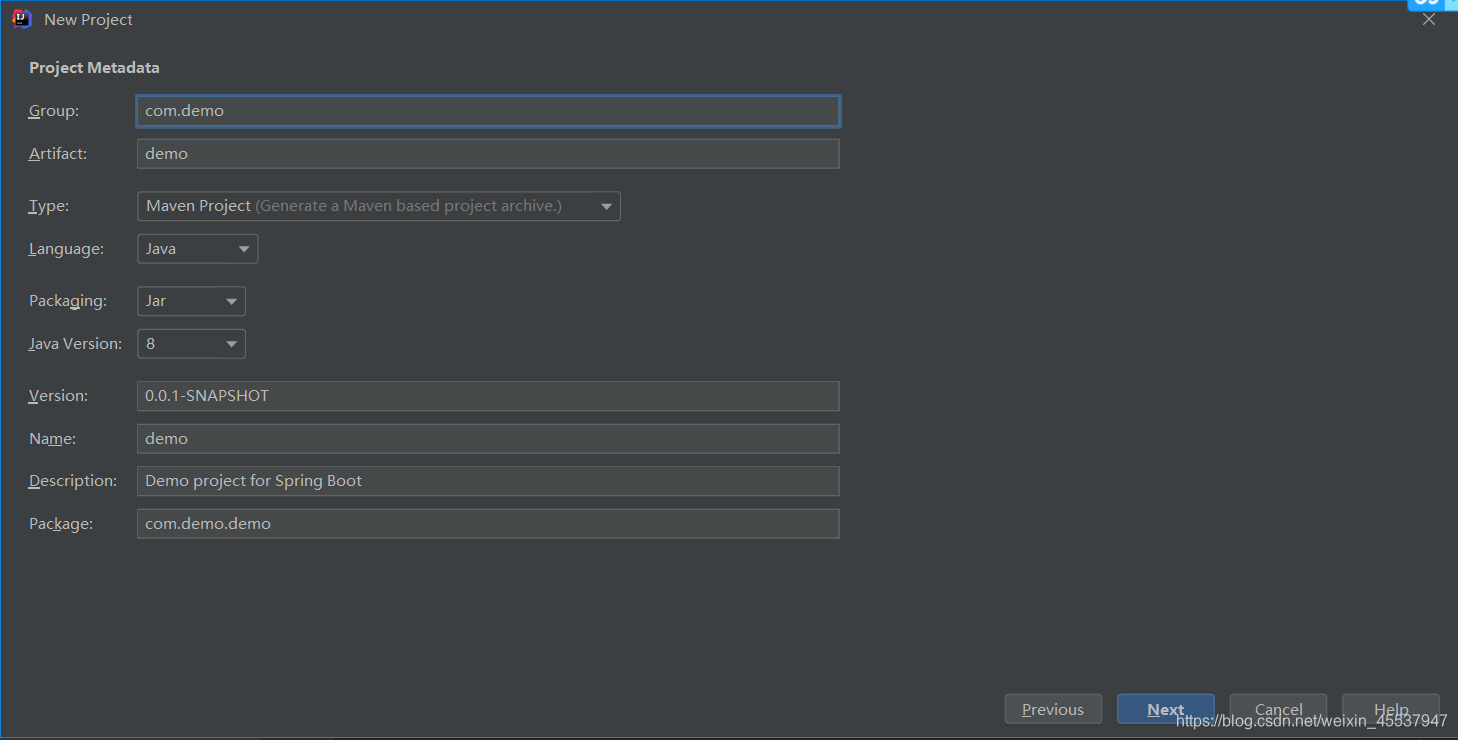Click the New Project window title

[x=88, y=20]
